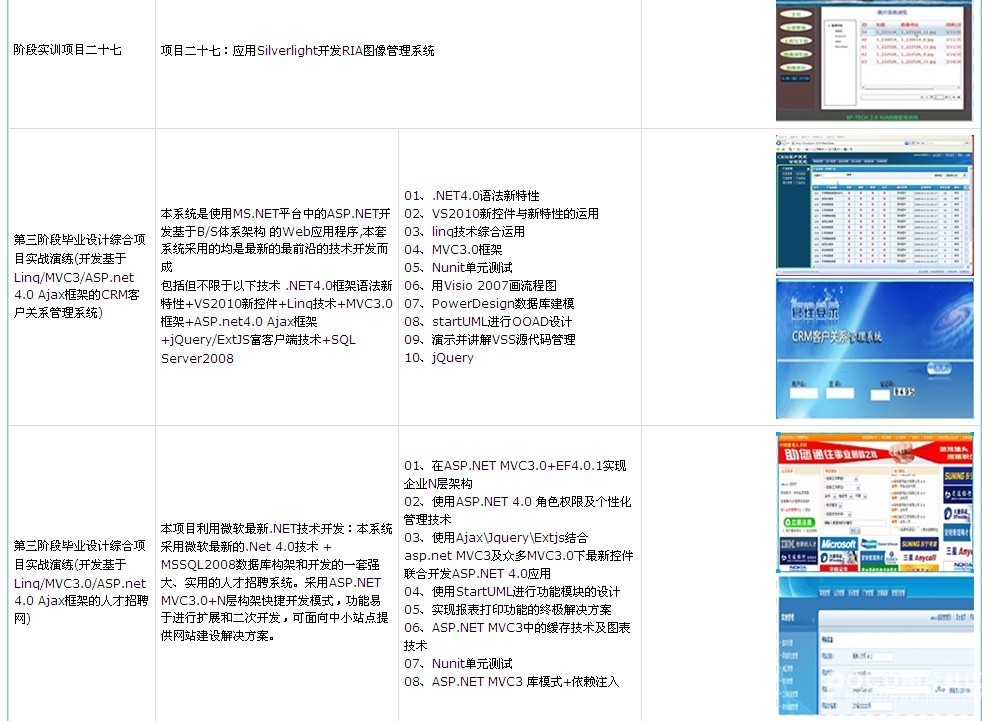This screenshot has width=994, height=721.
Task: Select item 07、PowerDesign数据库建模
Action: (x=489, y=303)
